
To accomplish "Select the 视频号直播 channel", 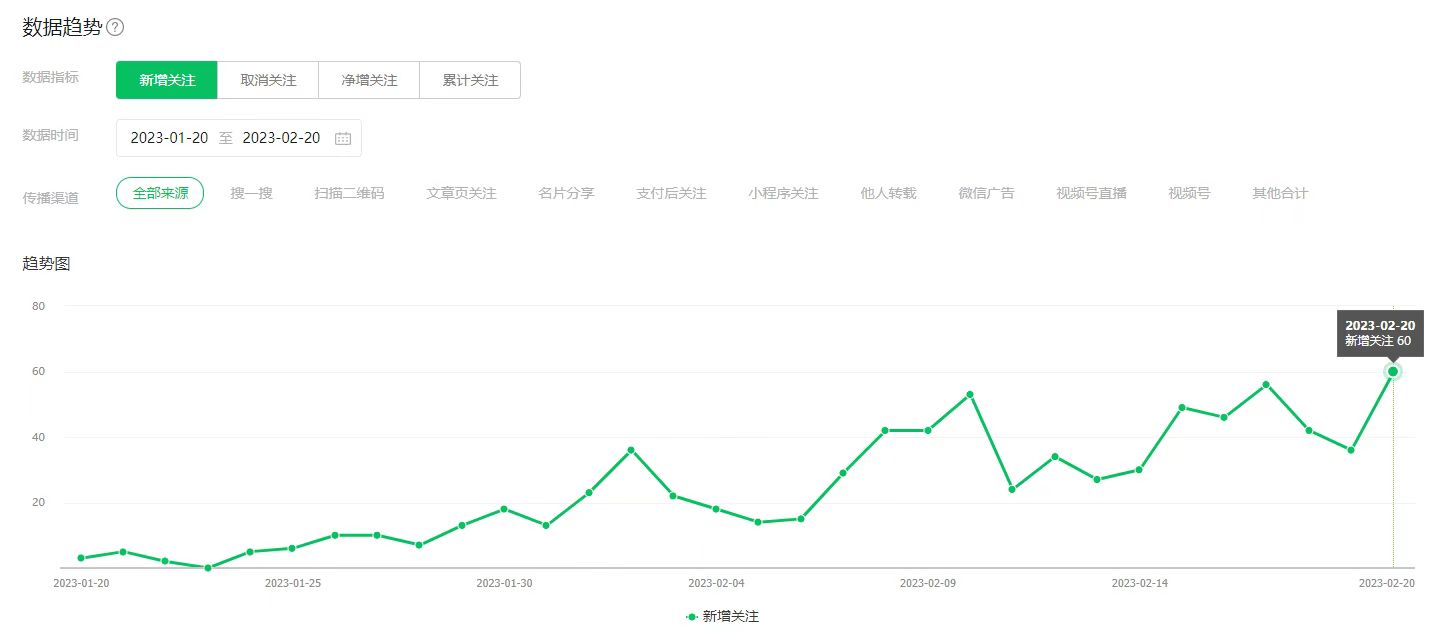I will (1091, 193).
